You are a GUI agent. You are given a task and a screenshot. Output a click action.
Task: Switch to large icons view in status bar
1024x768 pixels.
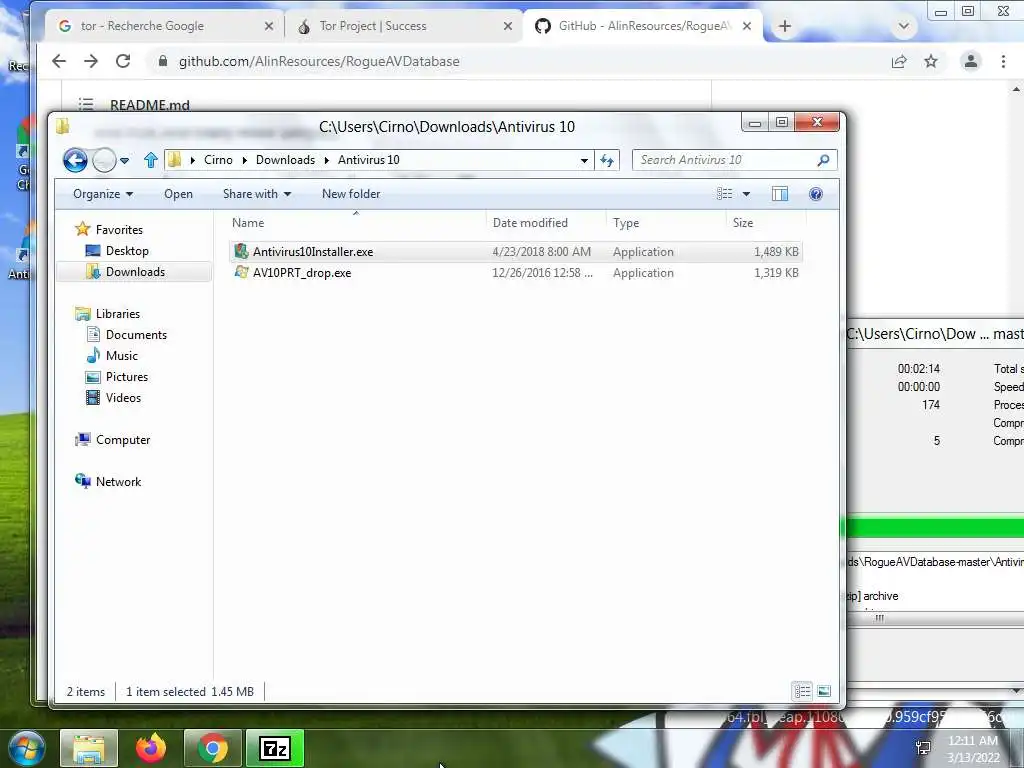click(x=824, y=691)
